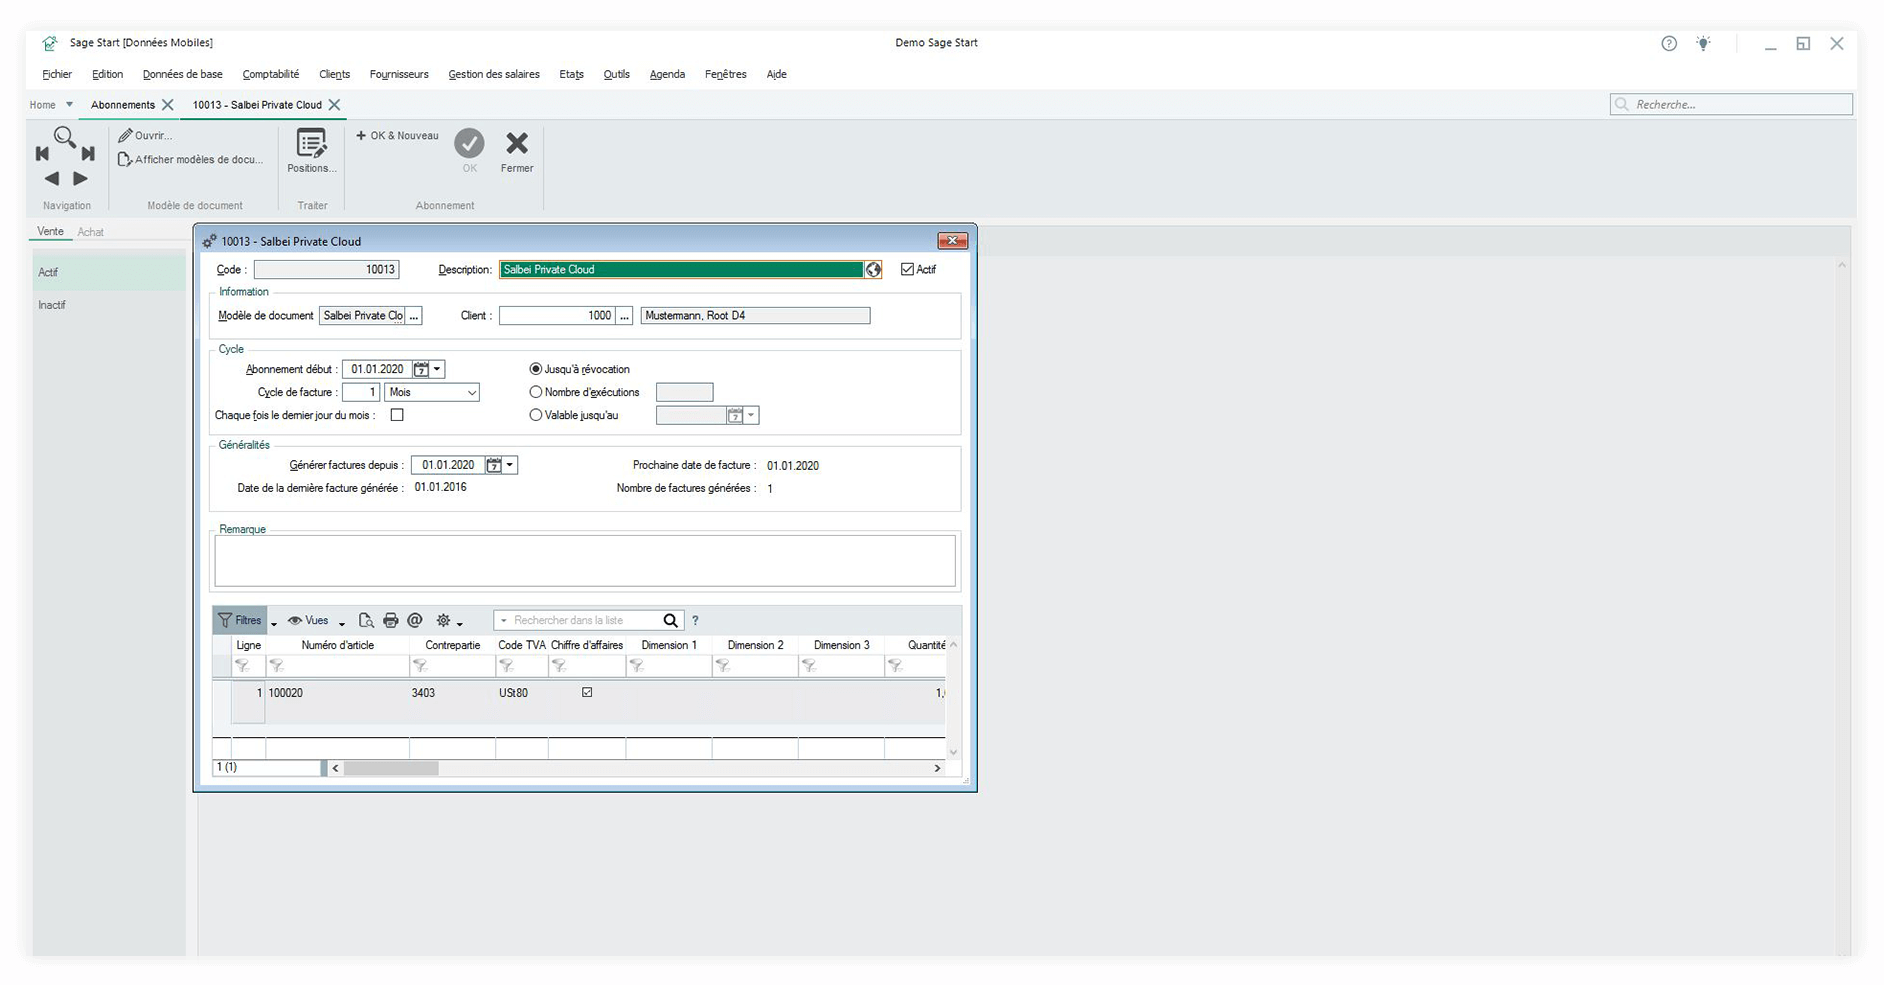The image size is (1884, 985).
Task: Open the Filtres funnel button
Action: [240, 620]
